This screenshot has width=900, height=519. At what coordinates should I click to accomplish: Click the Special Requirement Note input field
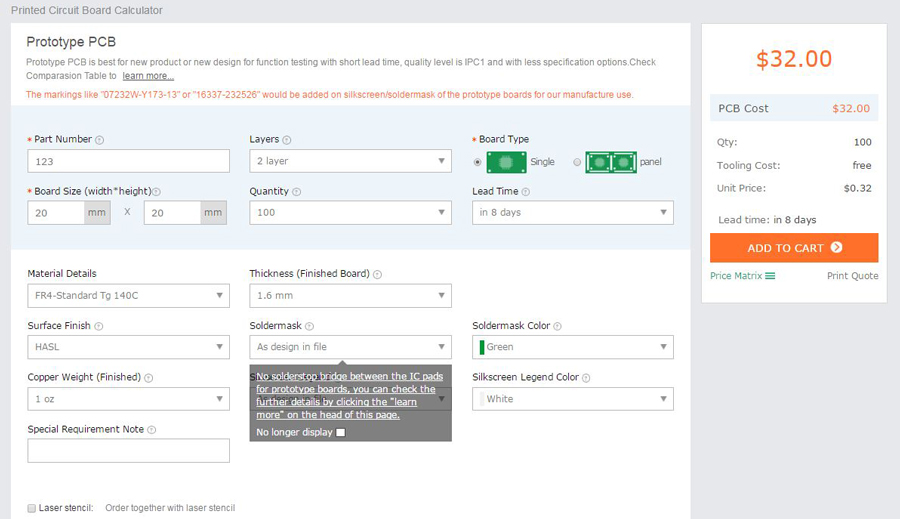point(128,451)
